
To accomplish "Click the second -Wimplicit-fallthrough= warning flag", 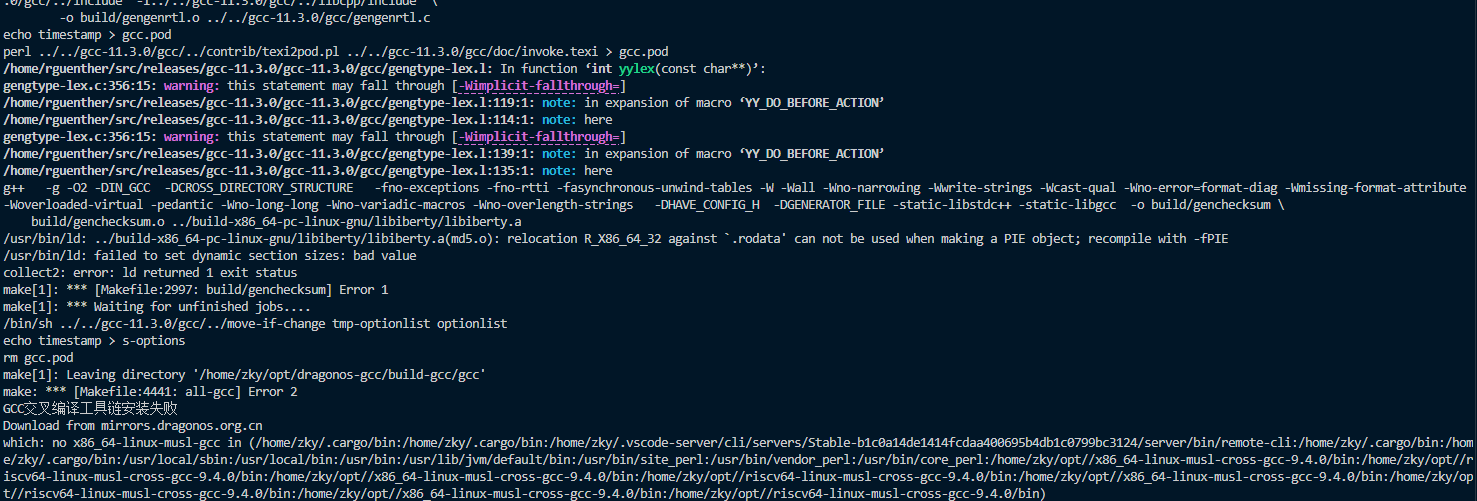I will pyautogui.click(x=539, y=136).
